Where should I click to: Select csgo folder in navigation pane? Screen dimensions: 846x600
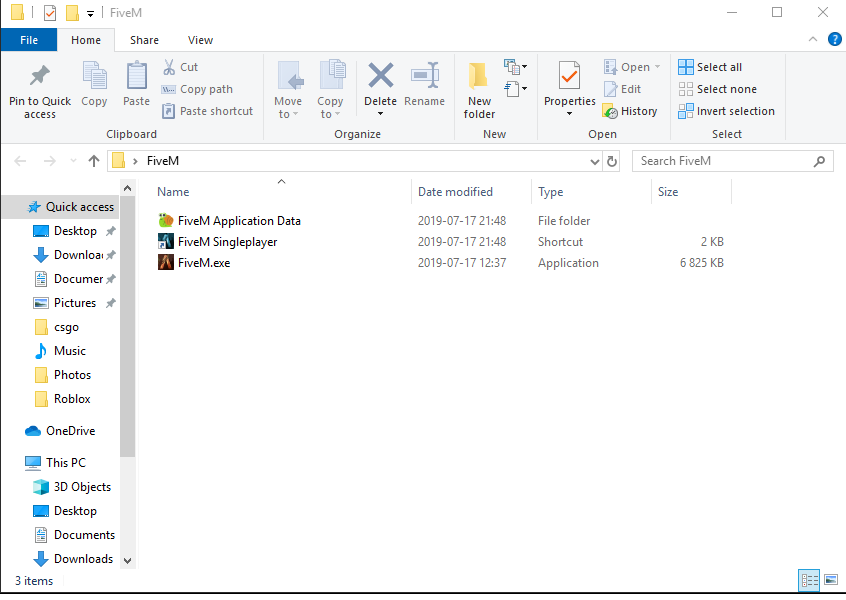[66, 327]
